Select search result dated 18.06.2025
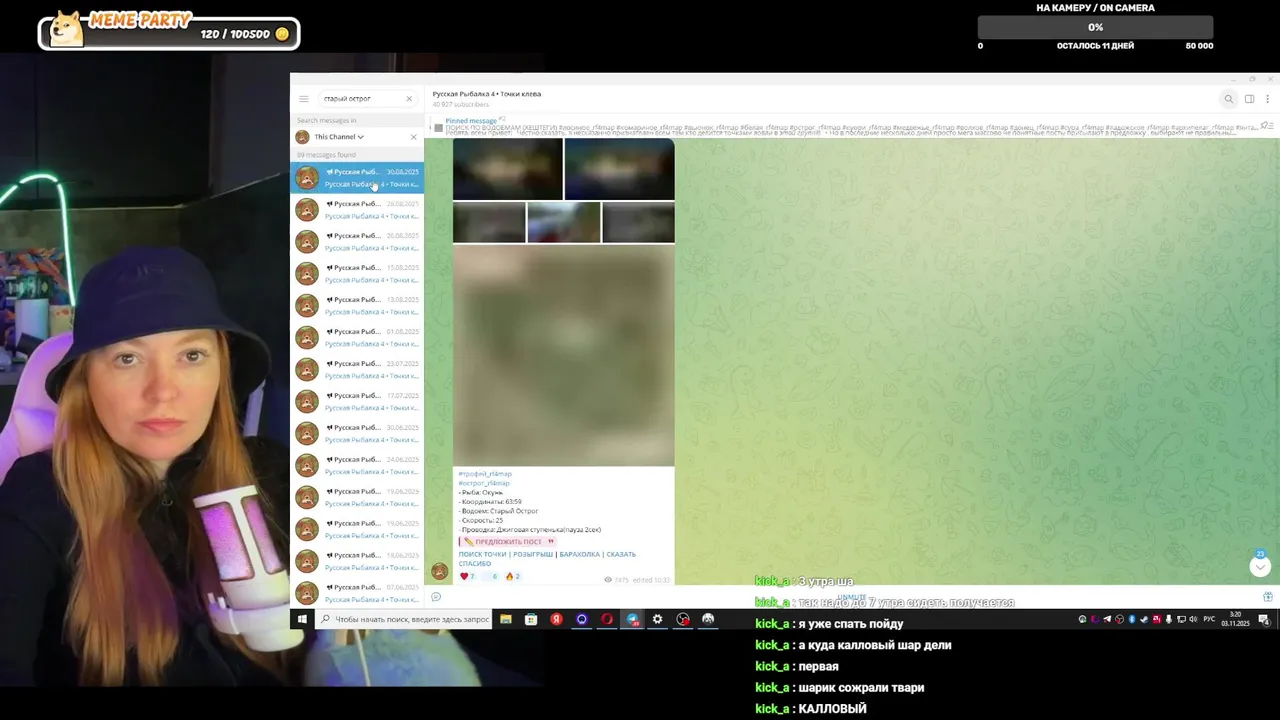This screenshot has width=1280, height=720. (x=357, y=562)
